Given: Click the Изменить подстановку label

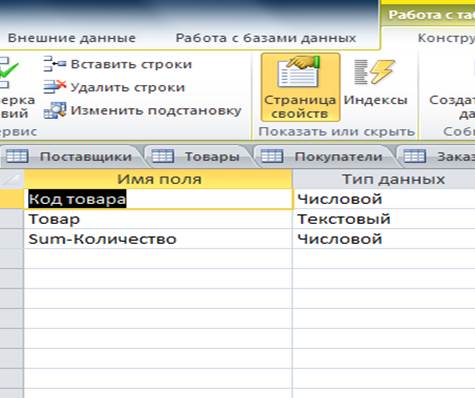Looking at the screenshot, I should click(x=156, y=110).
